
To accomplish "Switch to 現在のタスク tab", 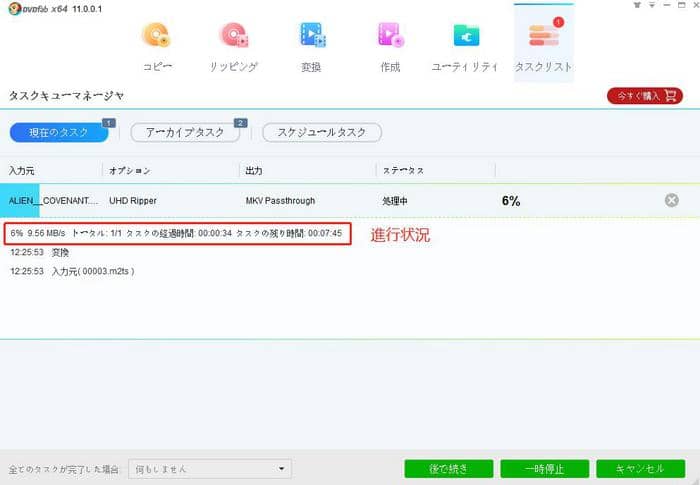I will [58, 132].
